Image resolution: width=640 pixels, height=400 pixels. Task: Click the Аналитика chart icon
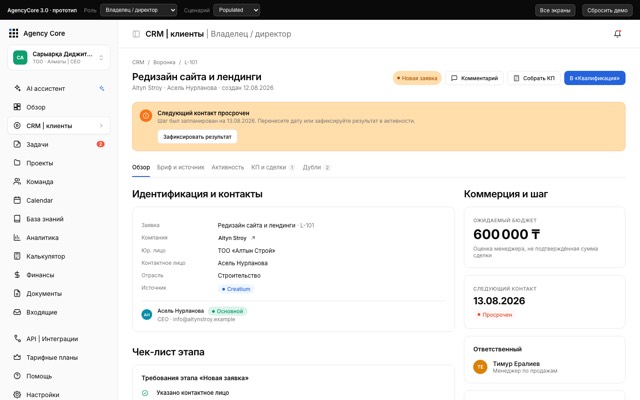tap(17, 238)
